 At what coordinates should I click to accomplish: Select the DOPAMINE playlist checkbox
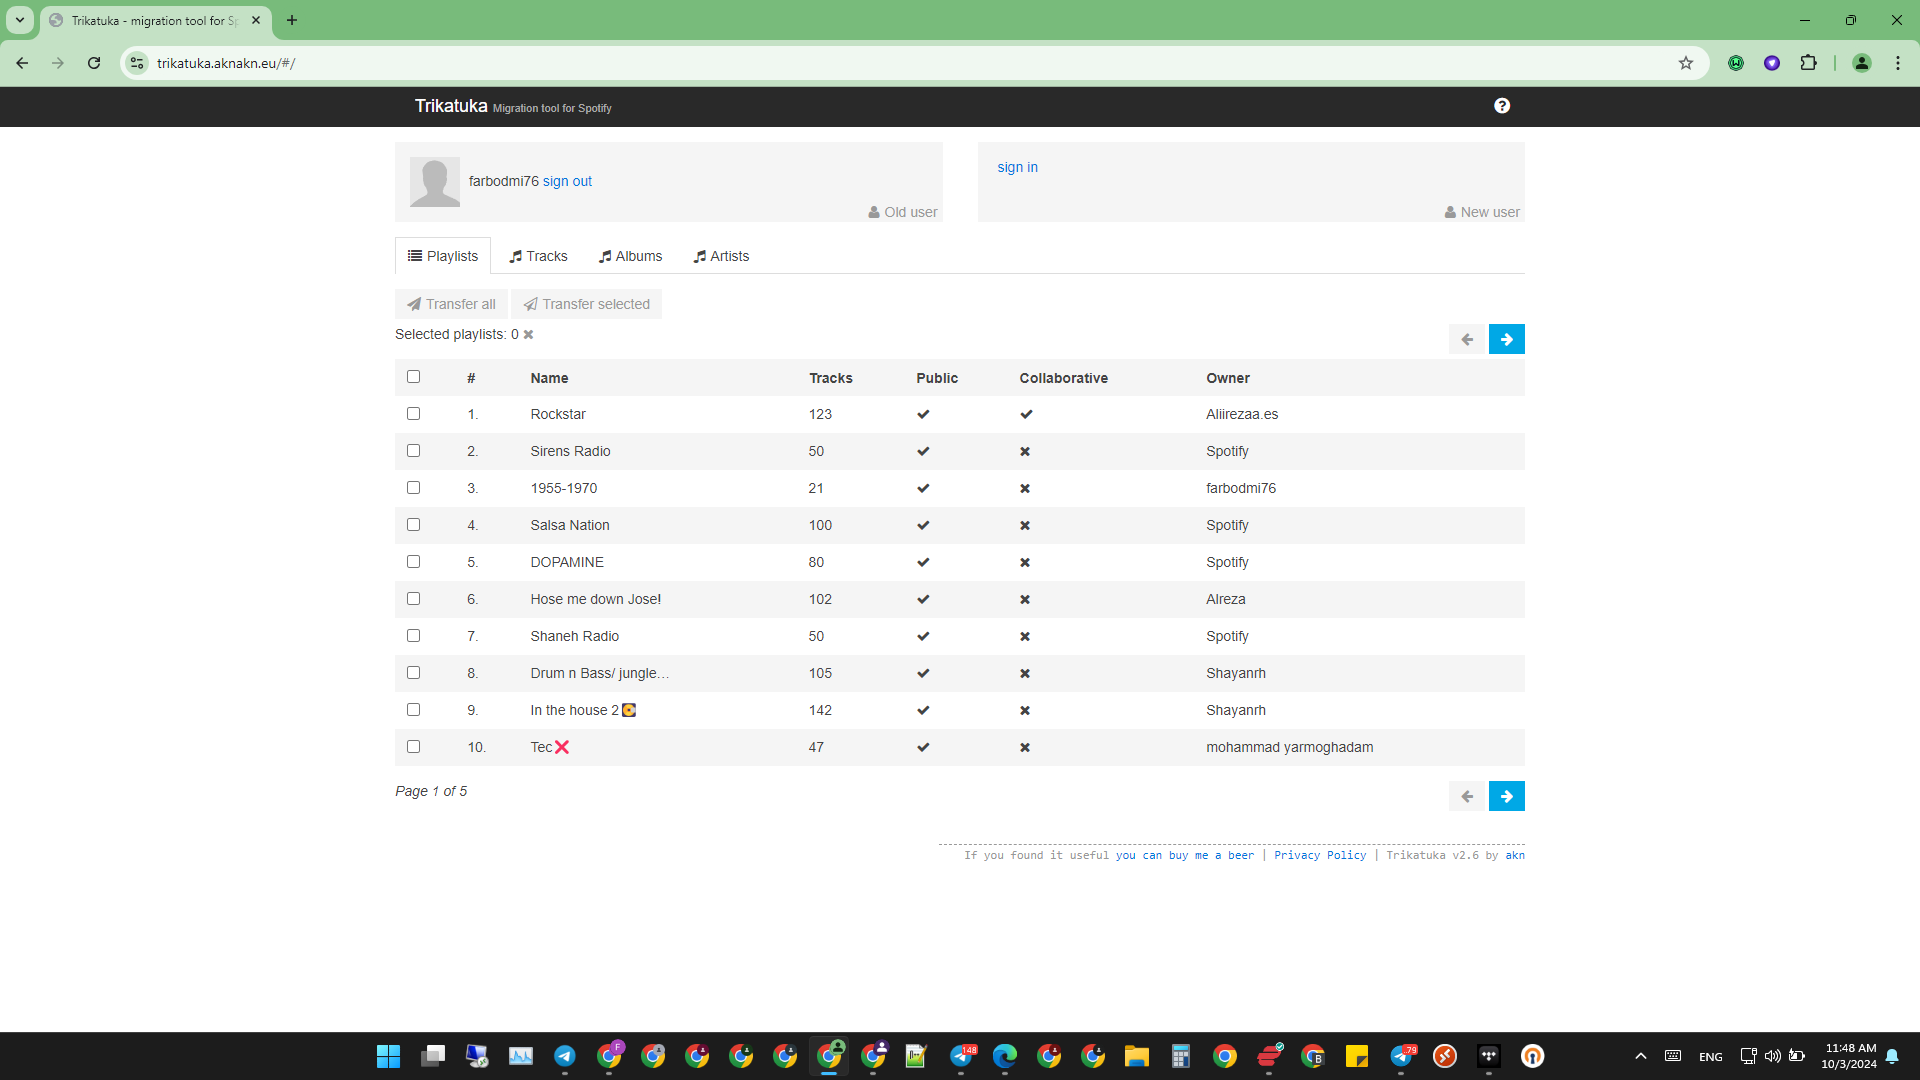[414, 562]
